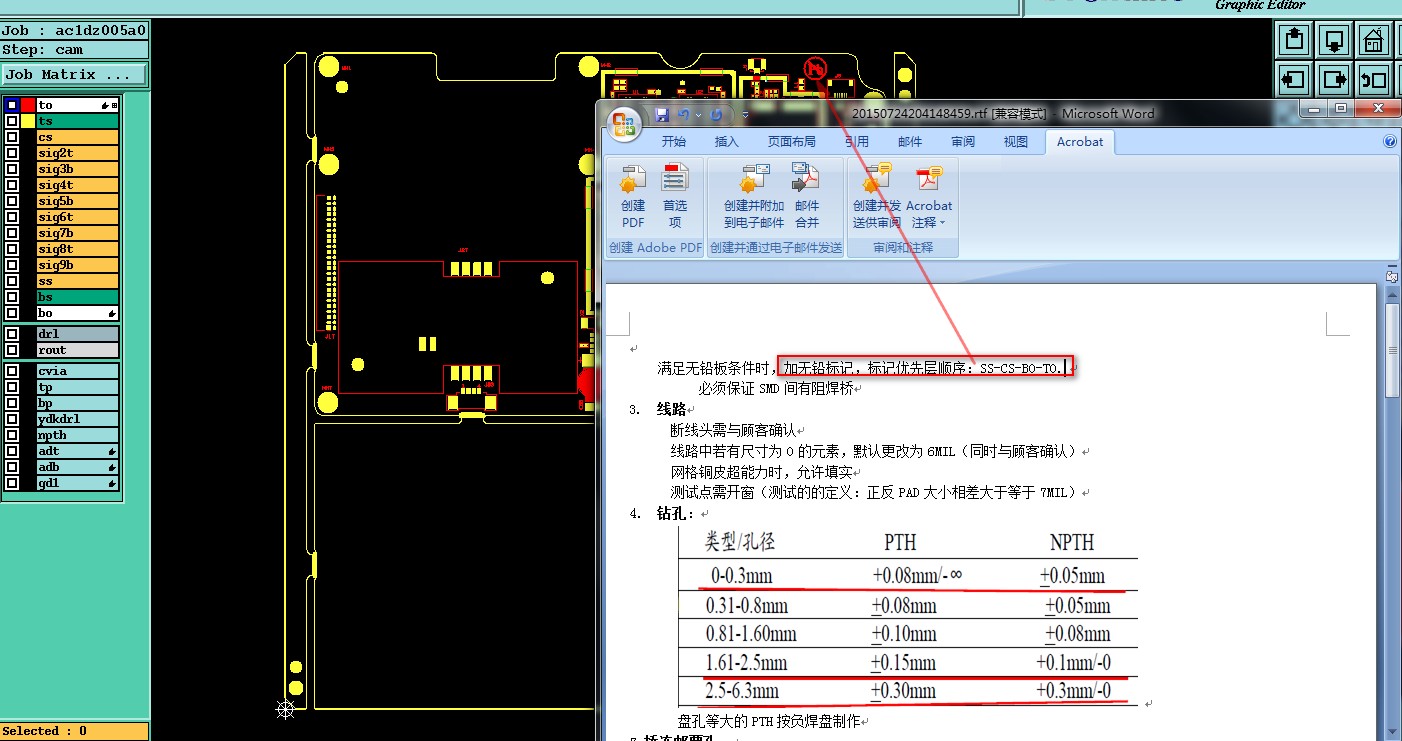This screenshot has height=741, width=1402.
Task: Select layer sig9b in the layer list
Action: tap(78, 265)
